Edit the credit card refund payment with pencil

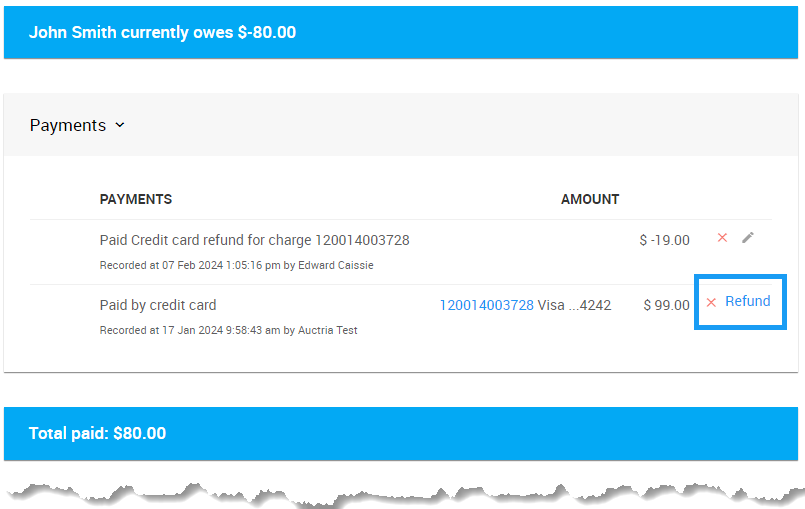click(x=748, y=238)
